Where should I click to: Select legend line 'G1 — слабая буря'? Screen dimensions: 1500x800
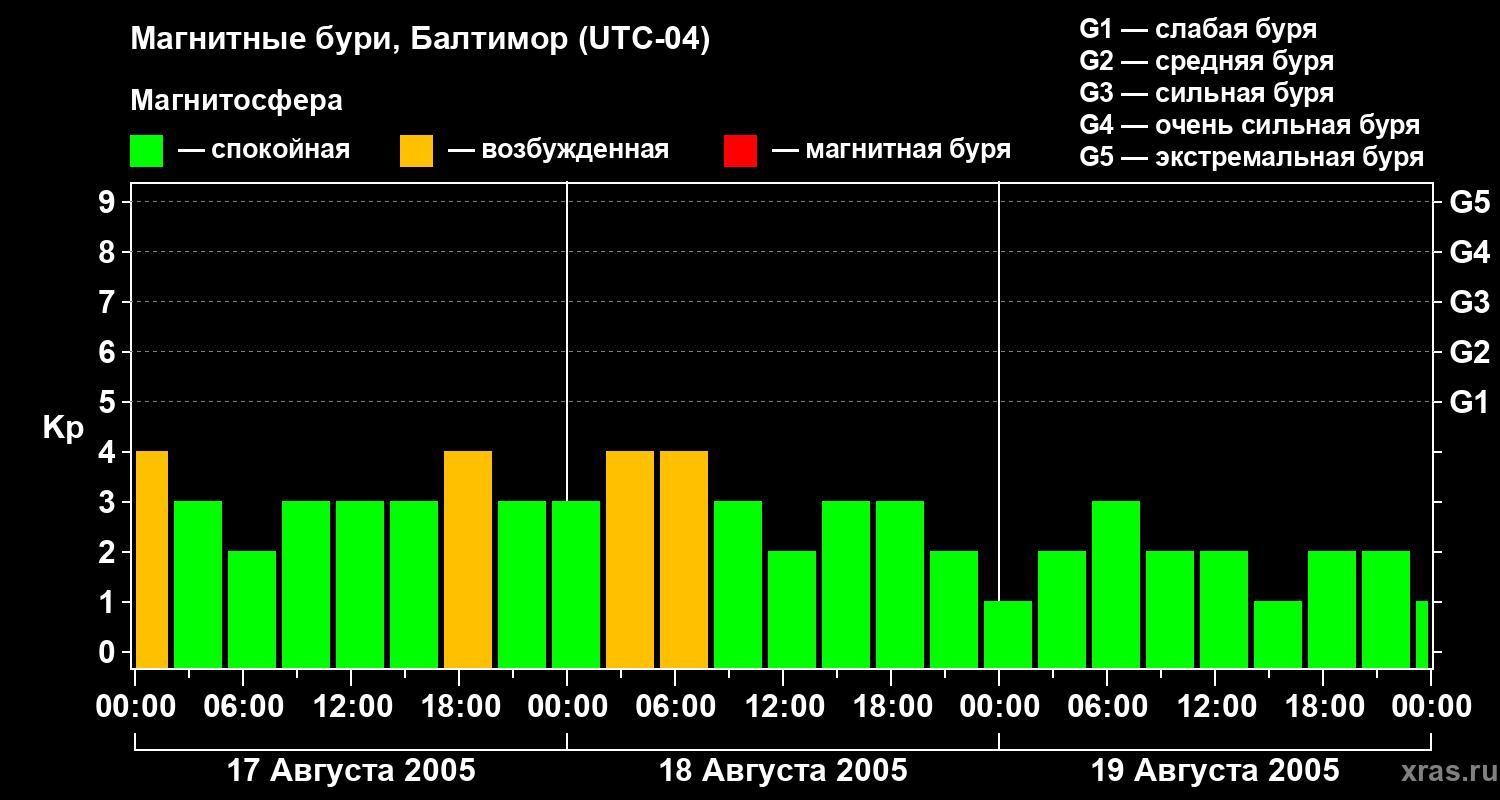1198,29
